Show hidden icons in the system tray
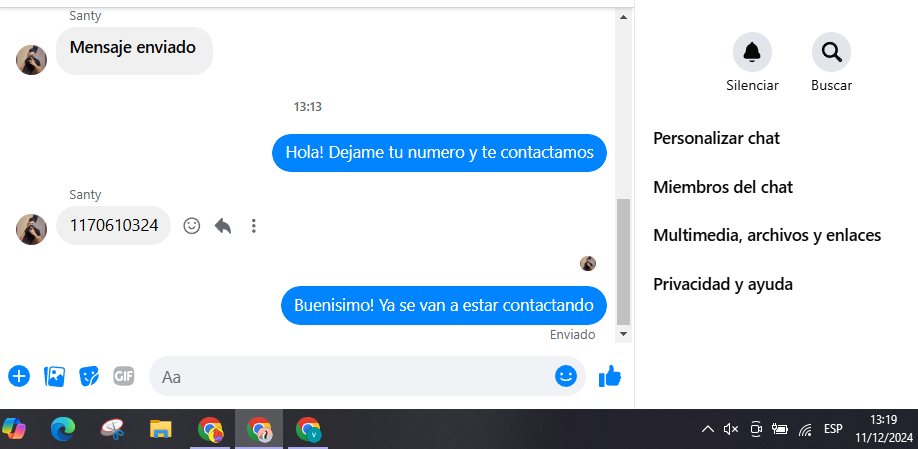Image resolution: width=918 pixels, height=449 pixels. click(707, 430)
